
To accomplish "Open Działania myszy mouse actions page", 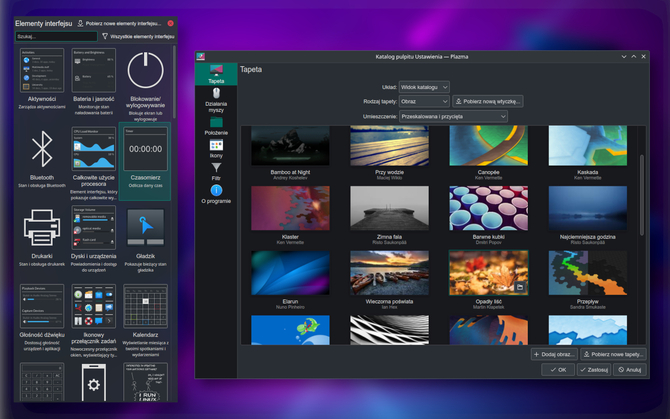I will 216,100.
